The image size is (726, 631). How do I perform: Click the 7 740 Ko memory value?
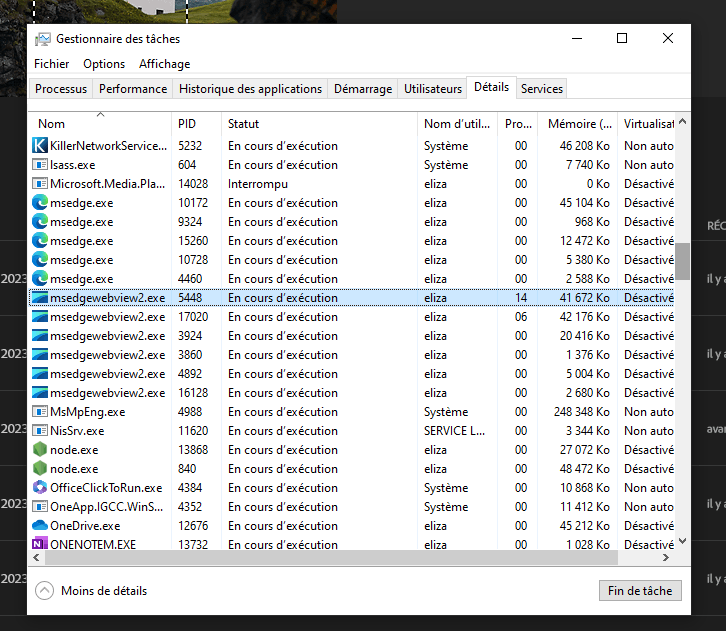(x=588, y=165)
